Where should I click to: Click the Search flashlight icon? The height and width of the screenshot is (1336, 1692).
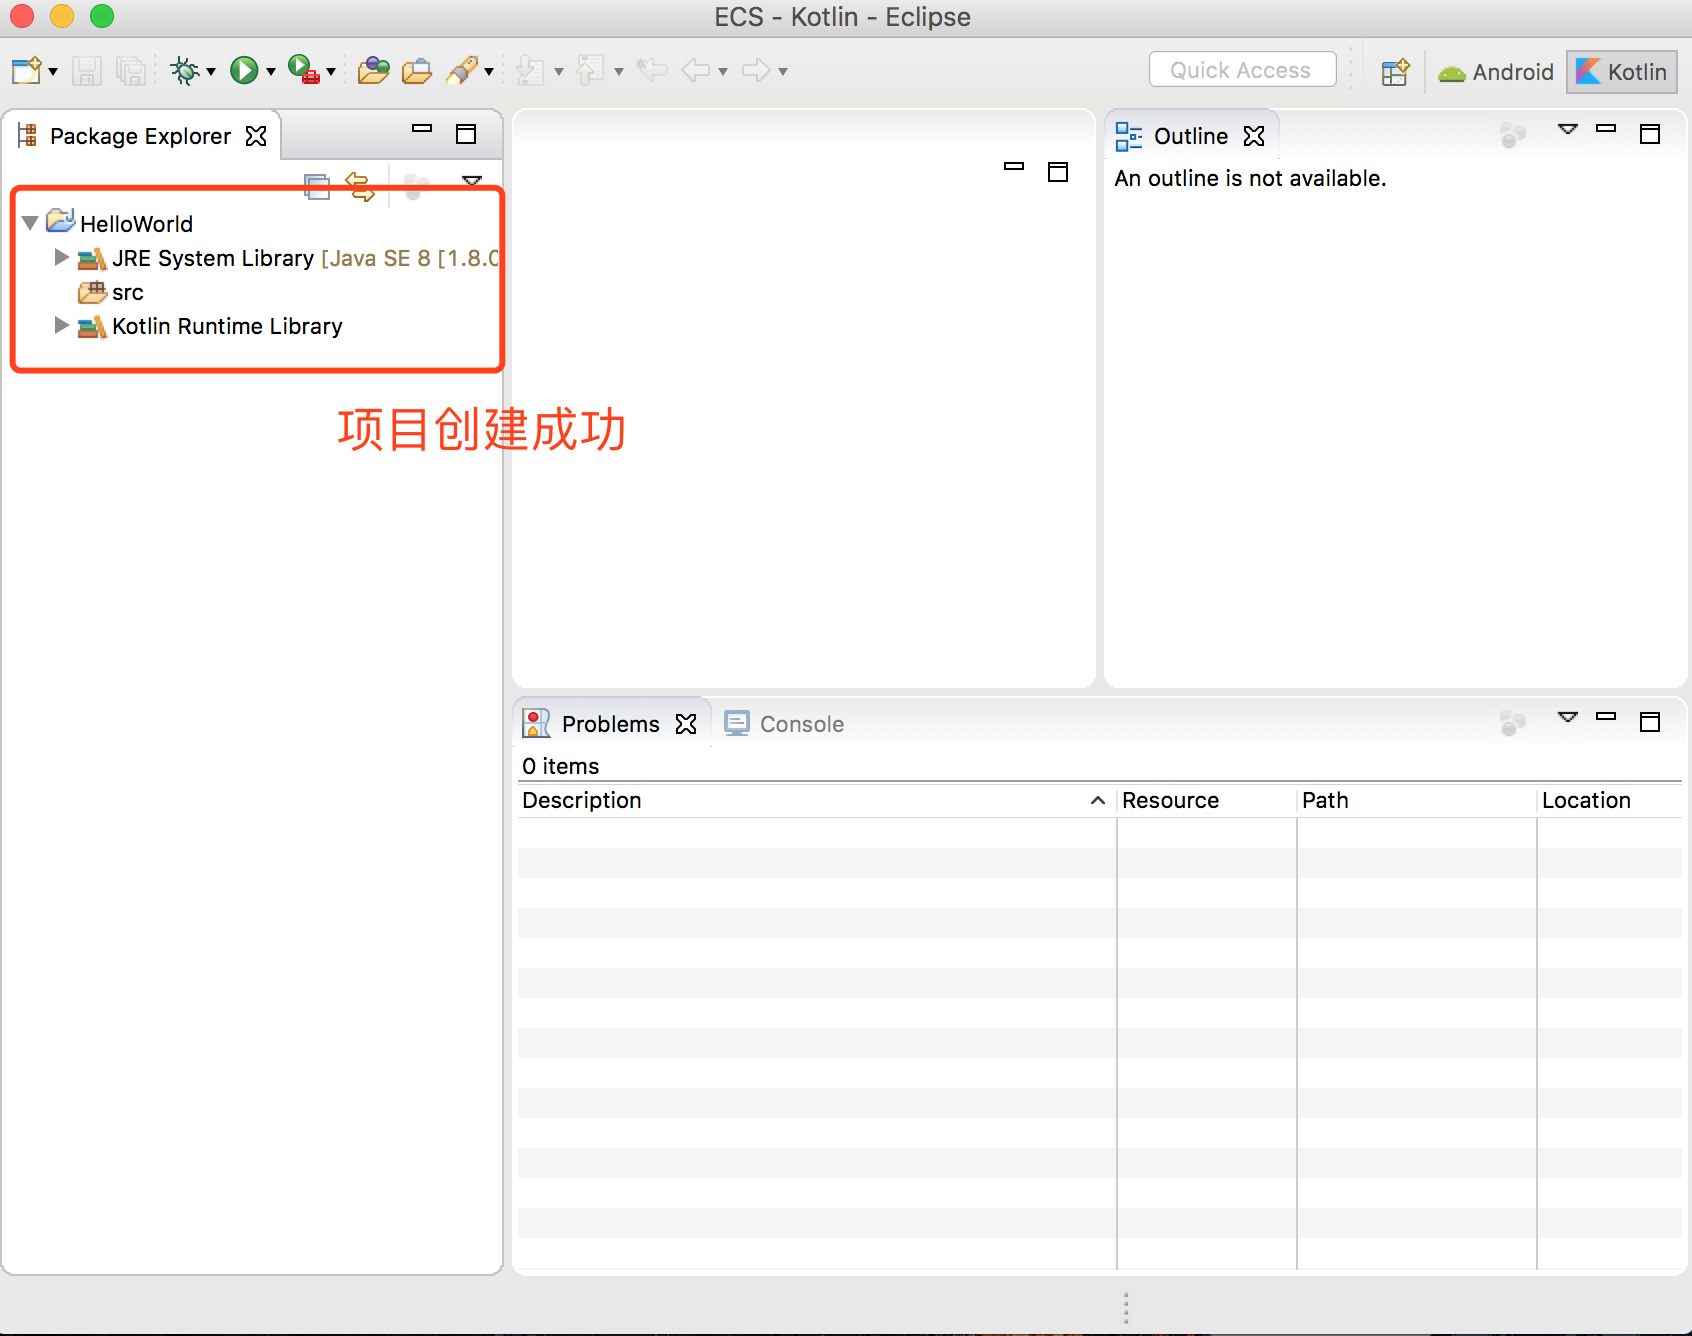(463, 70)
